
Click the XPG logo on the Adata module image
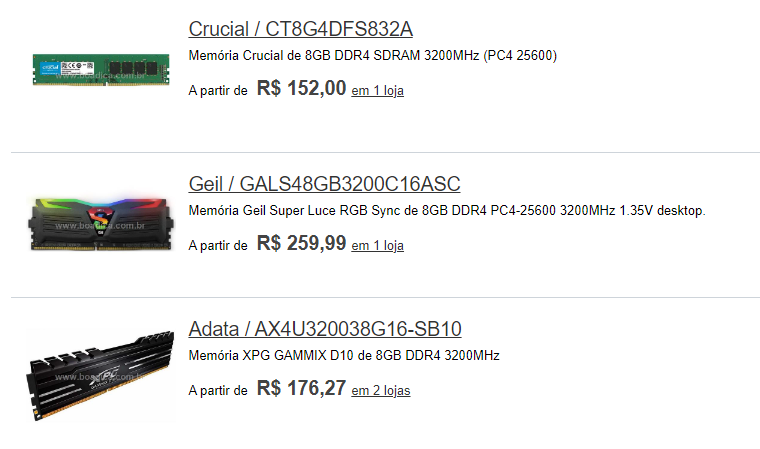[x=106, y=377]
